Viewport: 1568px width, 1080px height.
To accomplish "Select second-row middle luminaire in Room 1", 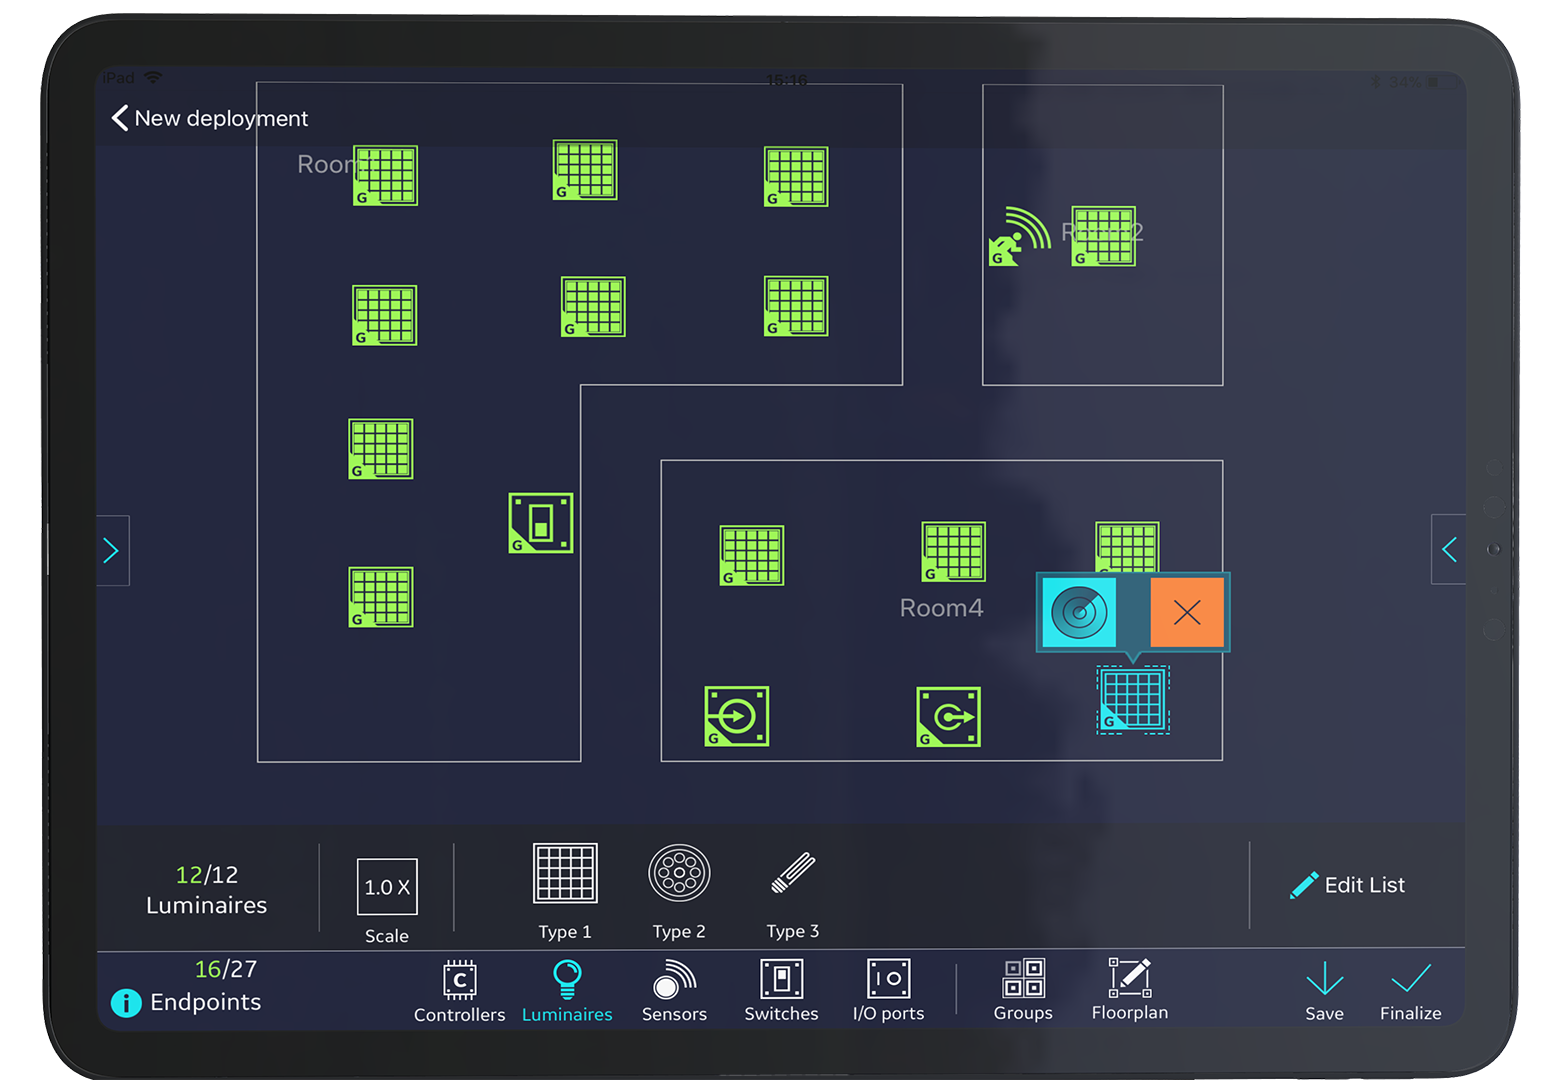I will [x=593, y=307].
